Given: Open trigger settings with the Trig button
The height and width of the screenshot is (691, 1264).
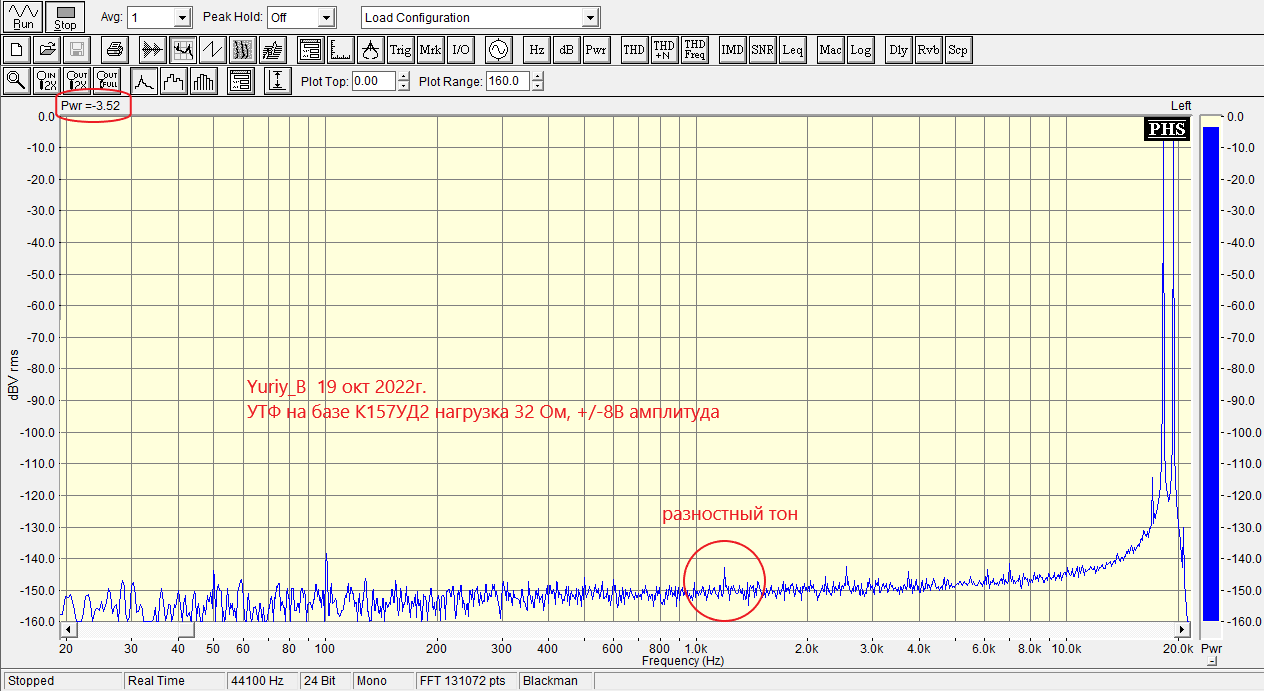Looking at the screenshot, I should (400, 49).
